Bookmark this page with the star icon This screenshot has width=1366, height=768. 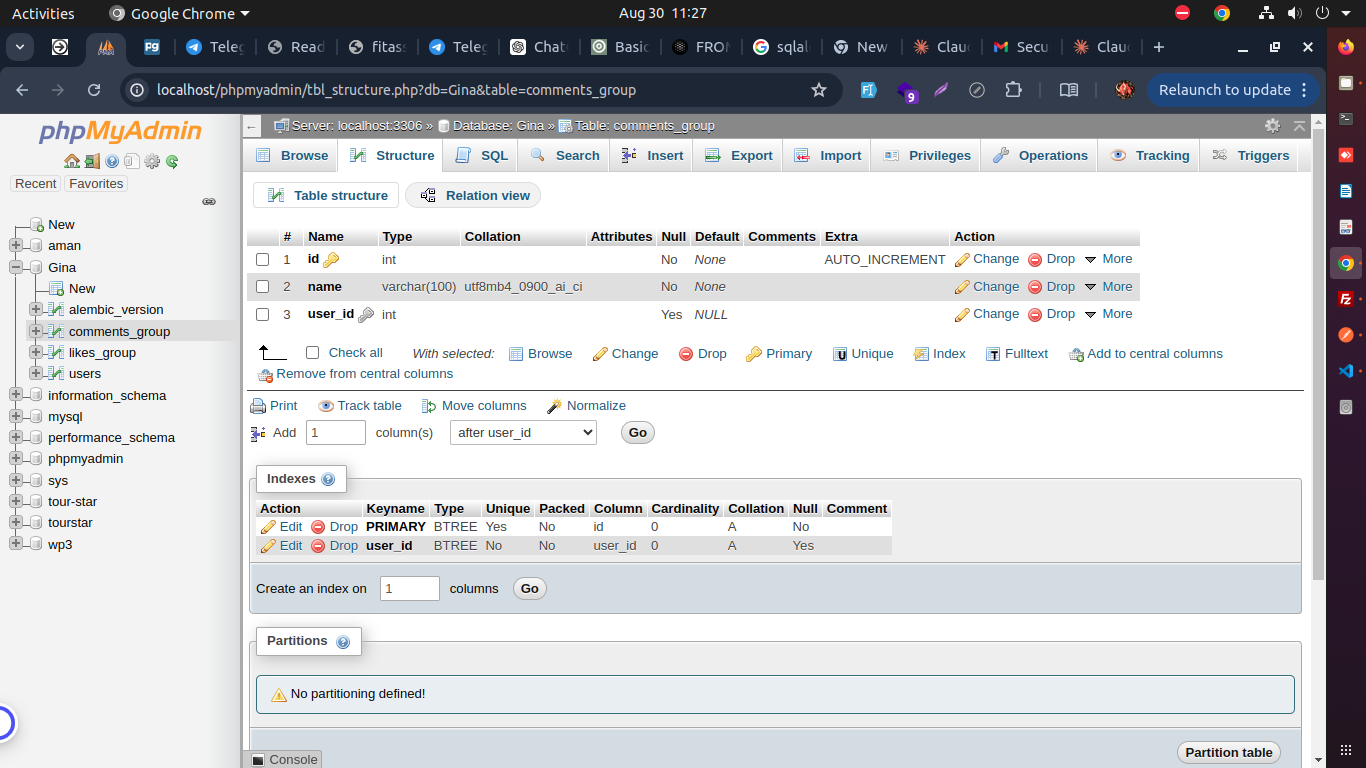[819, 90]
